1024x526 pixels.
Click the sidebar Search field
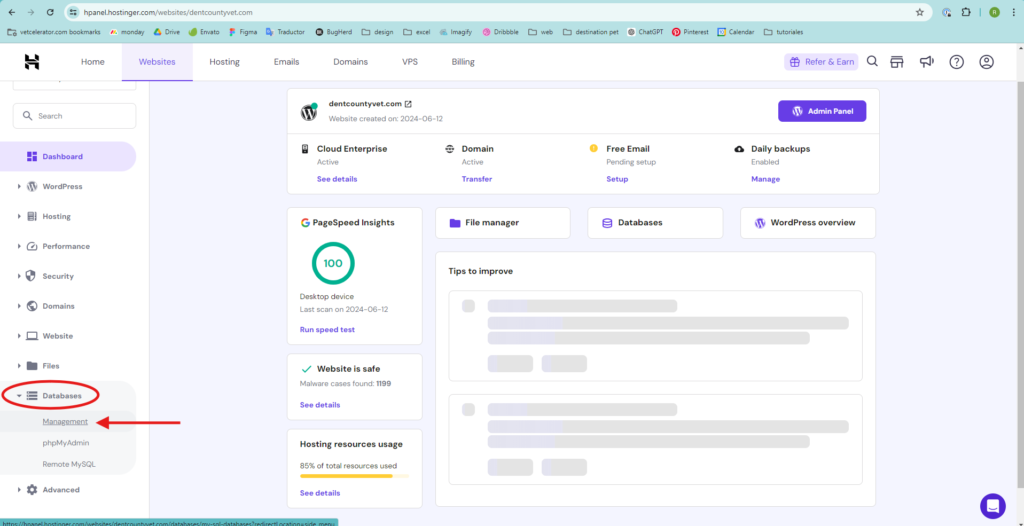pos(75,116)
